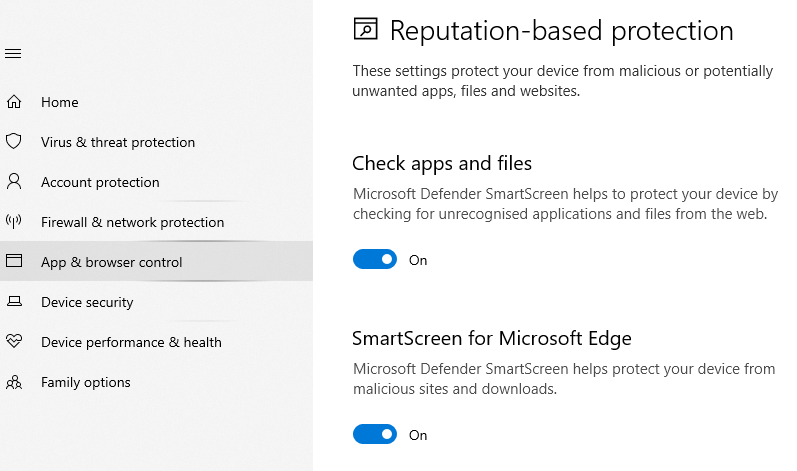Open Virus & threat protection page
This screenshot has width=797, height=471.
point(118,142)
